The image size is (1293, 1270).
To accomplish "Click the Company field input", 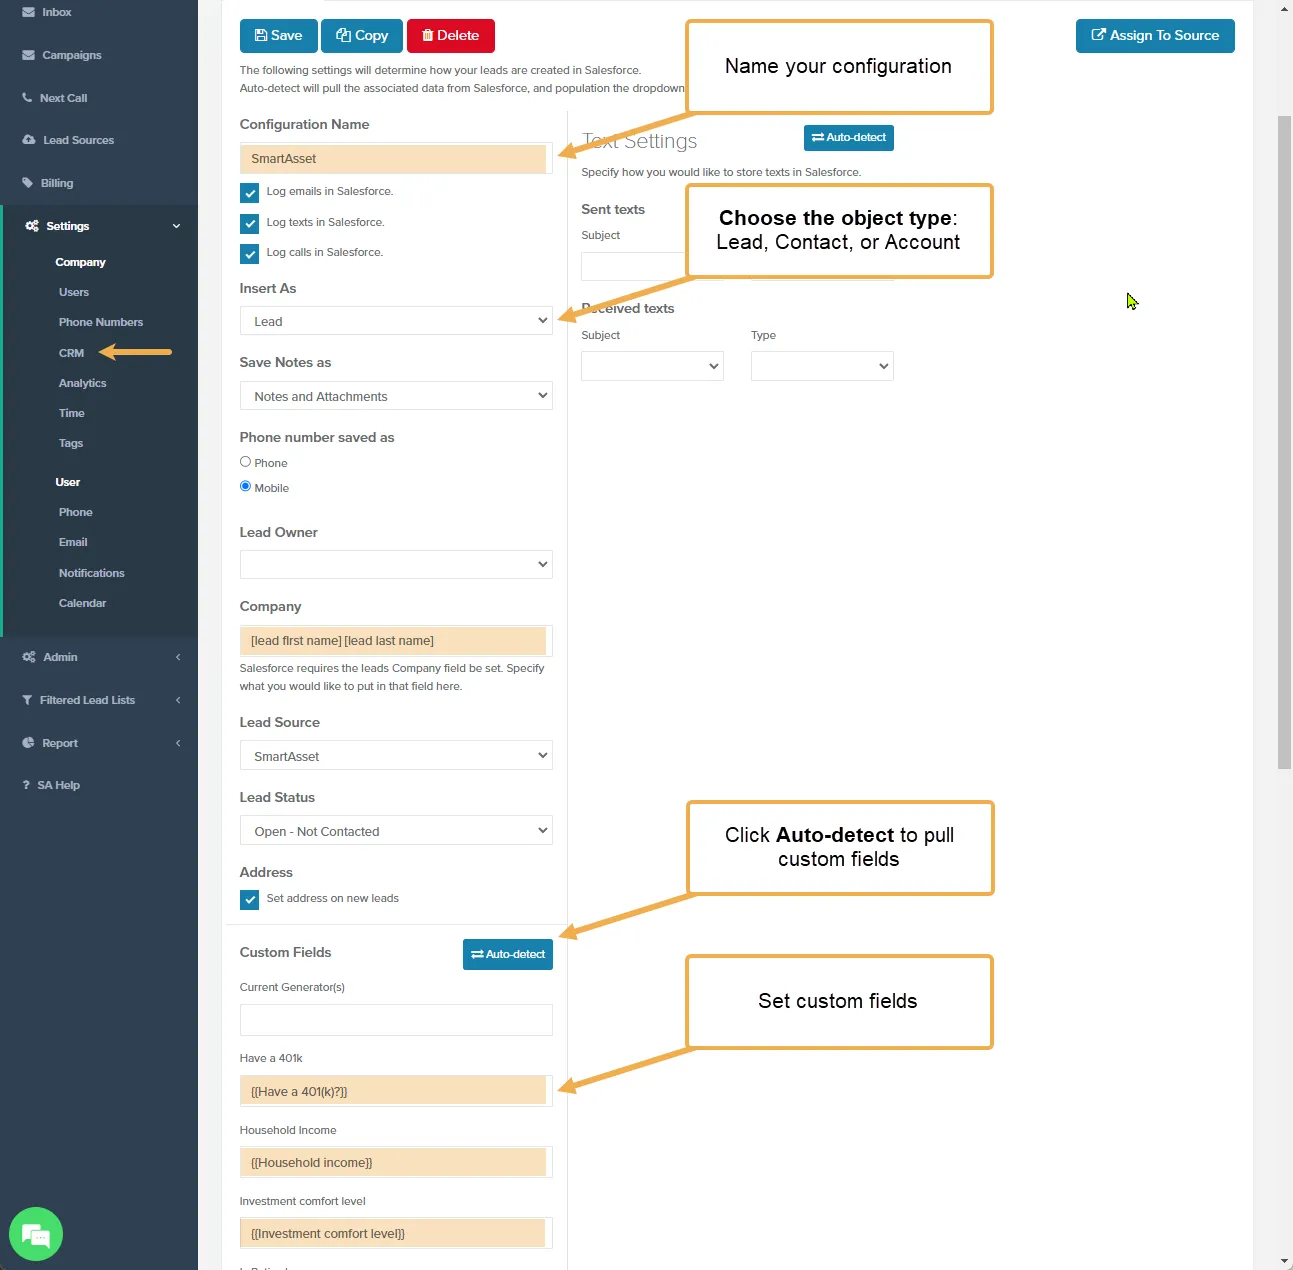I will 396,641.
